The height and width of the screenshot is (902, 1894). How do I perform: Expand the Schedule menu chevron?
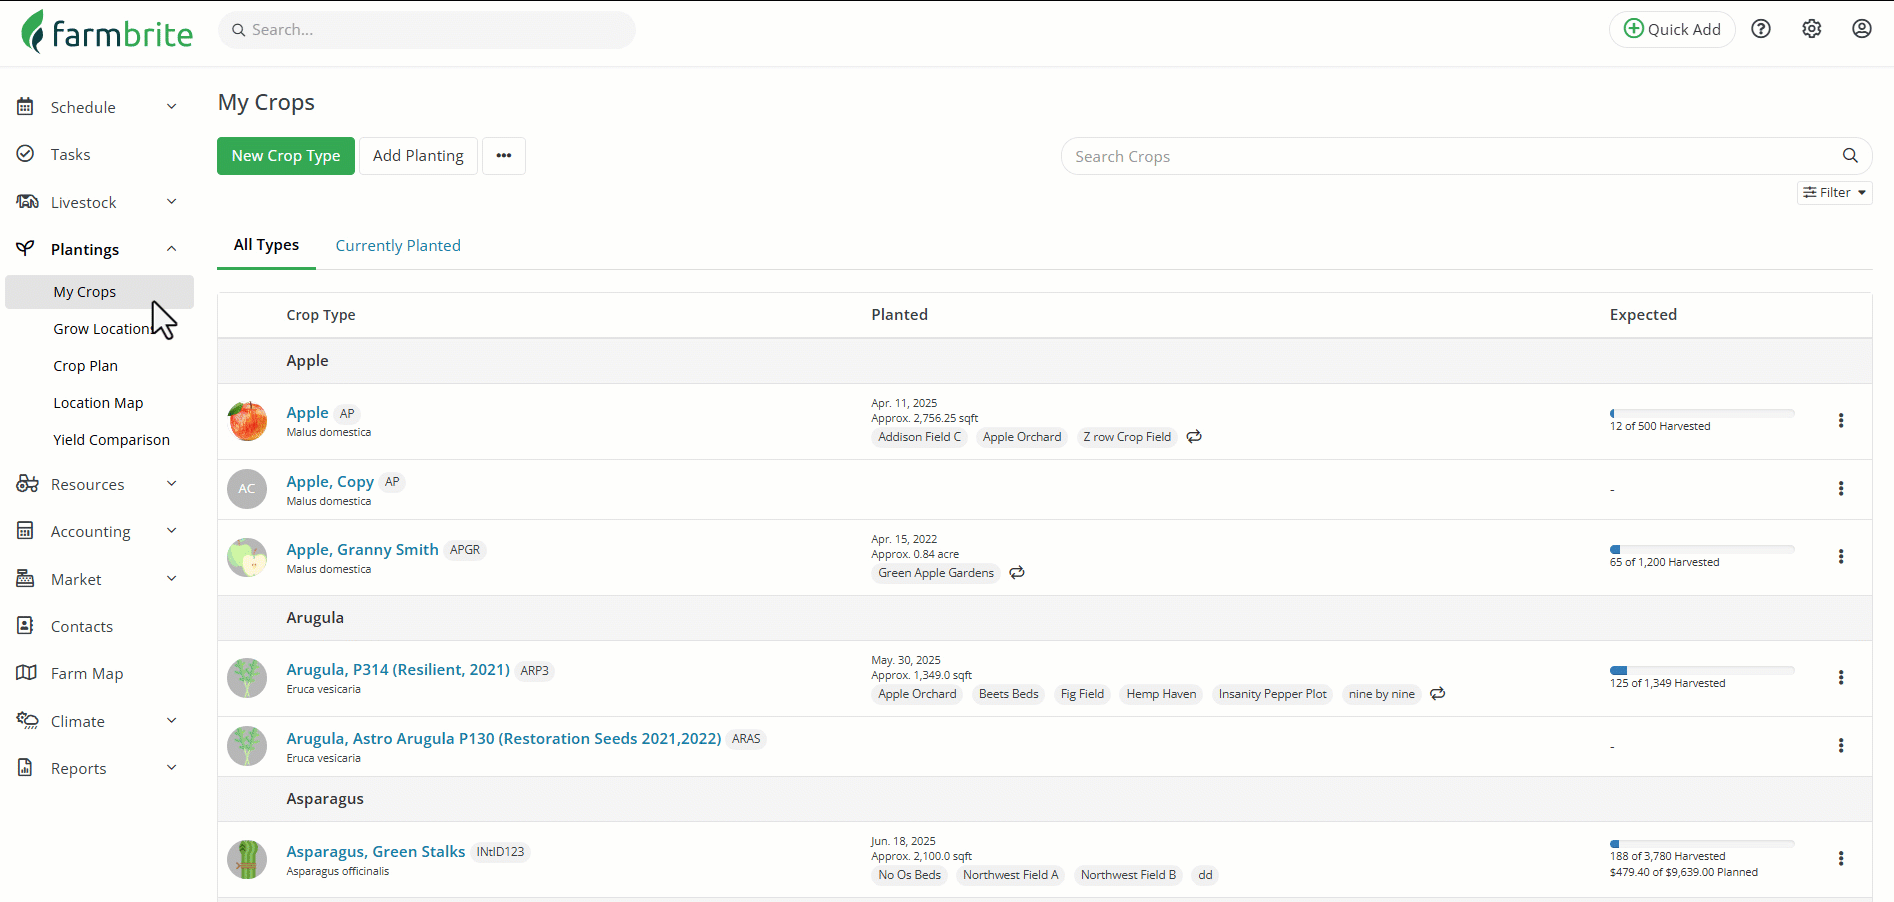[172, 107]
